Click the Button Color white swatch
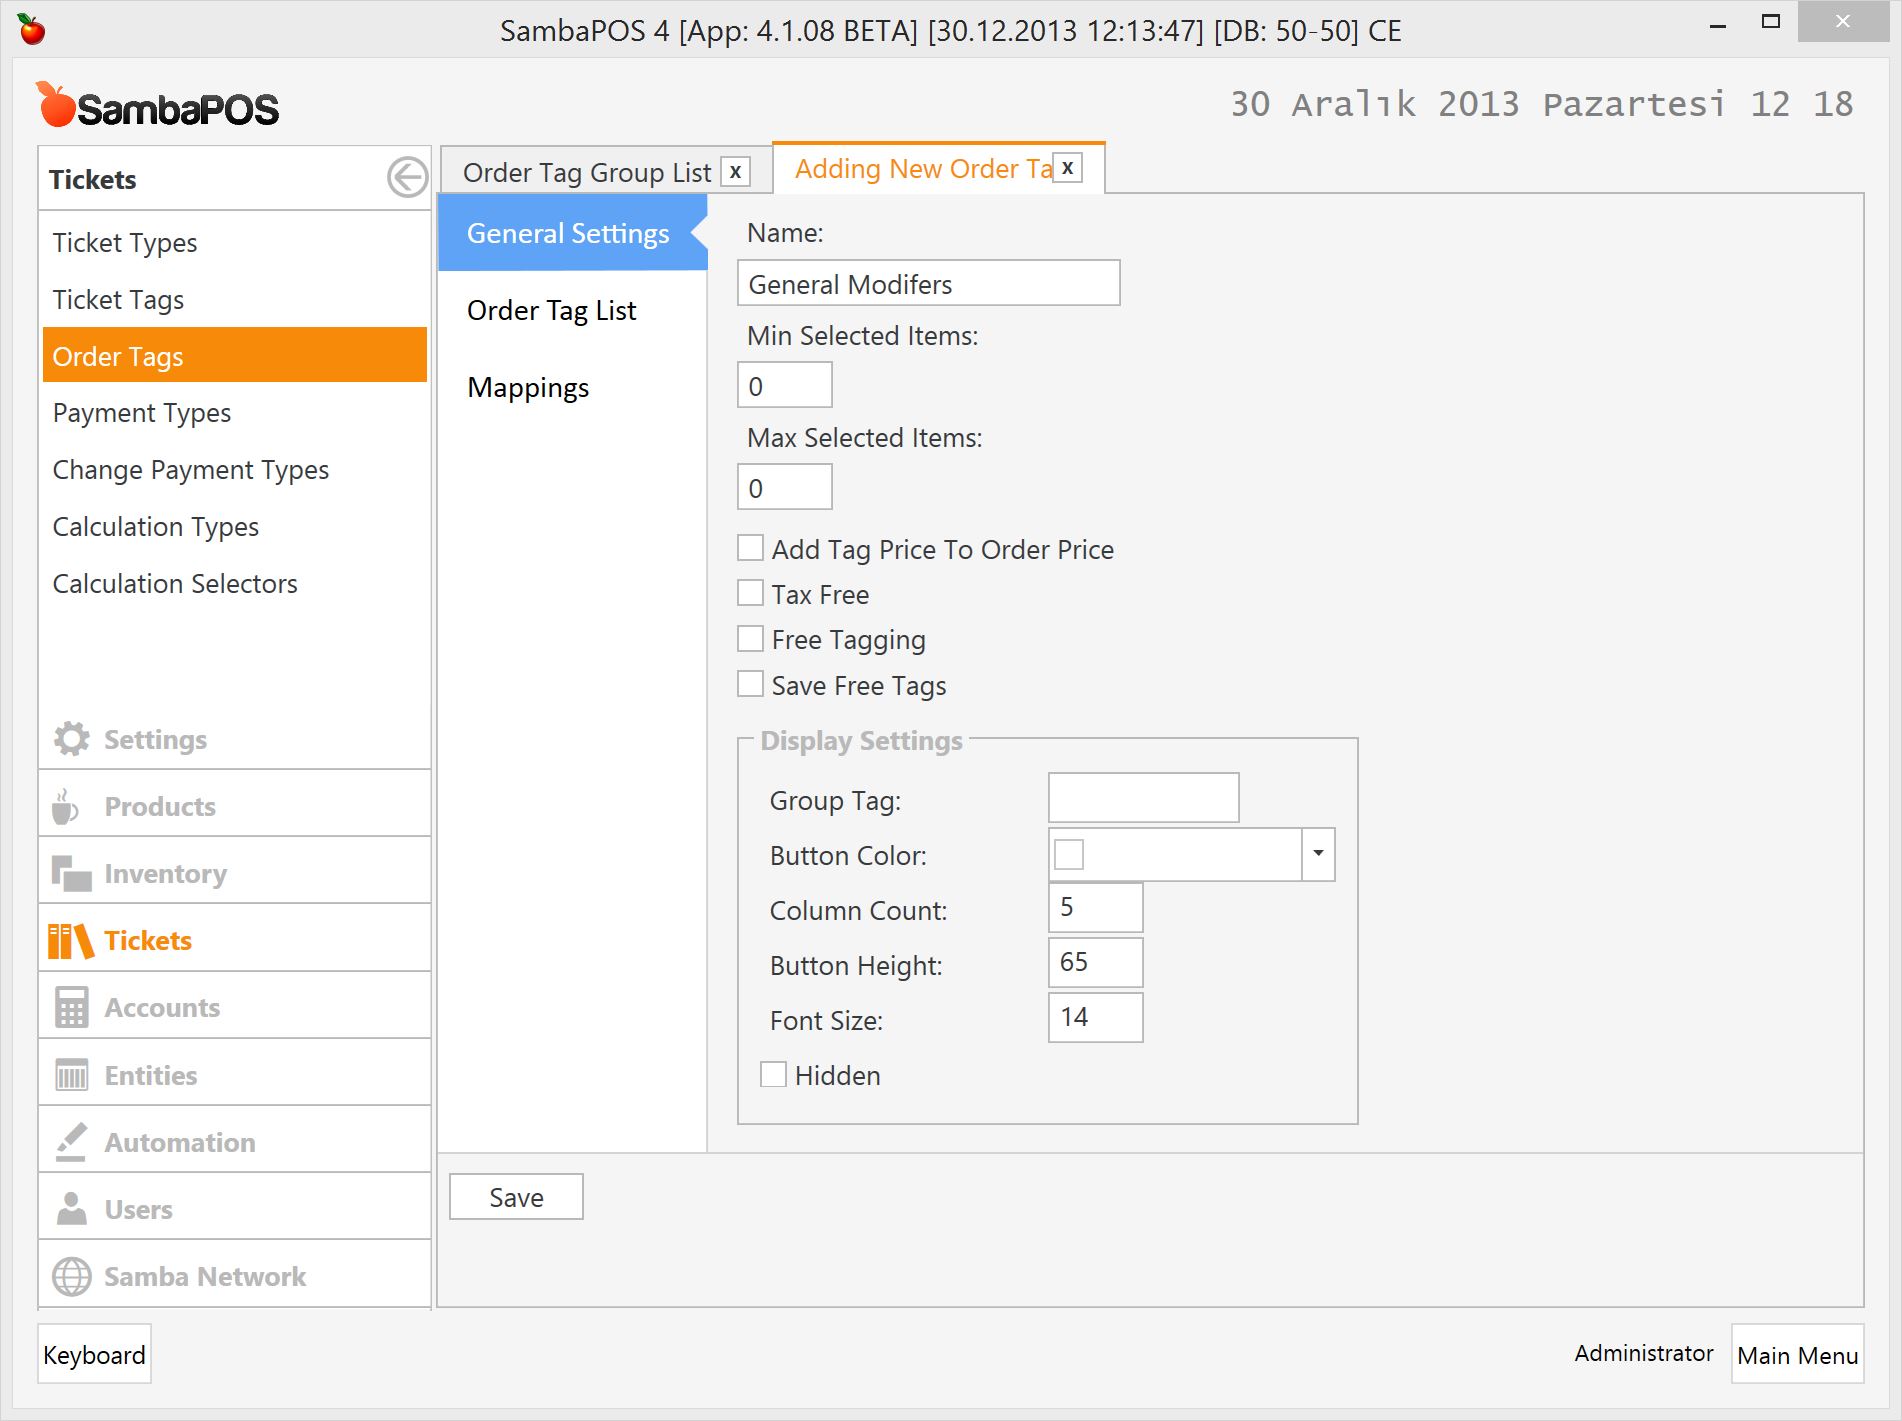1902x1421 pixels. [1069, 854]
